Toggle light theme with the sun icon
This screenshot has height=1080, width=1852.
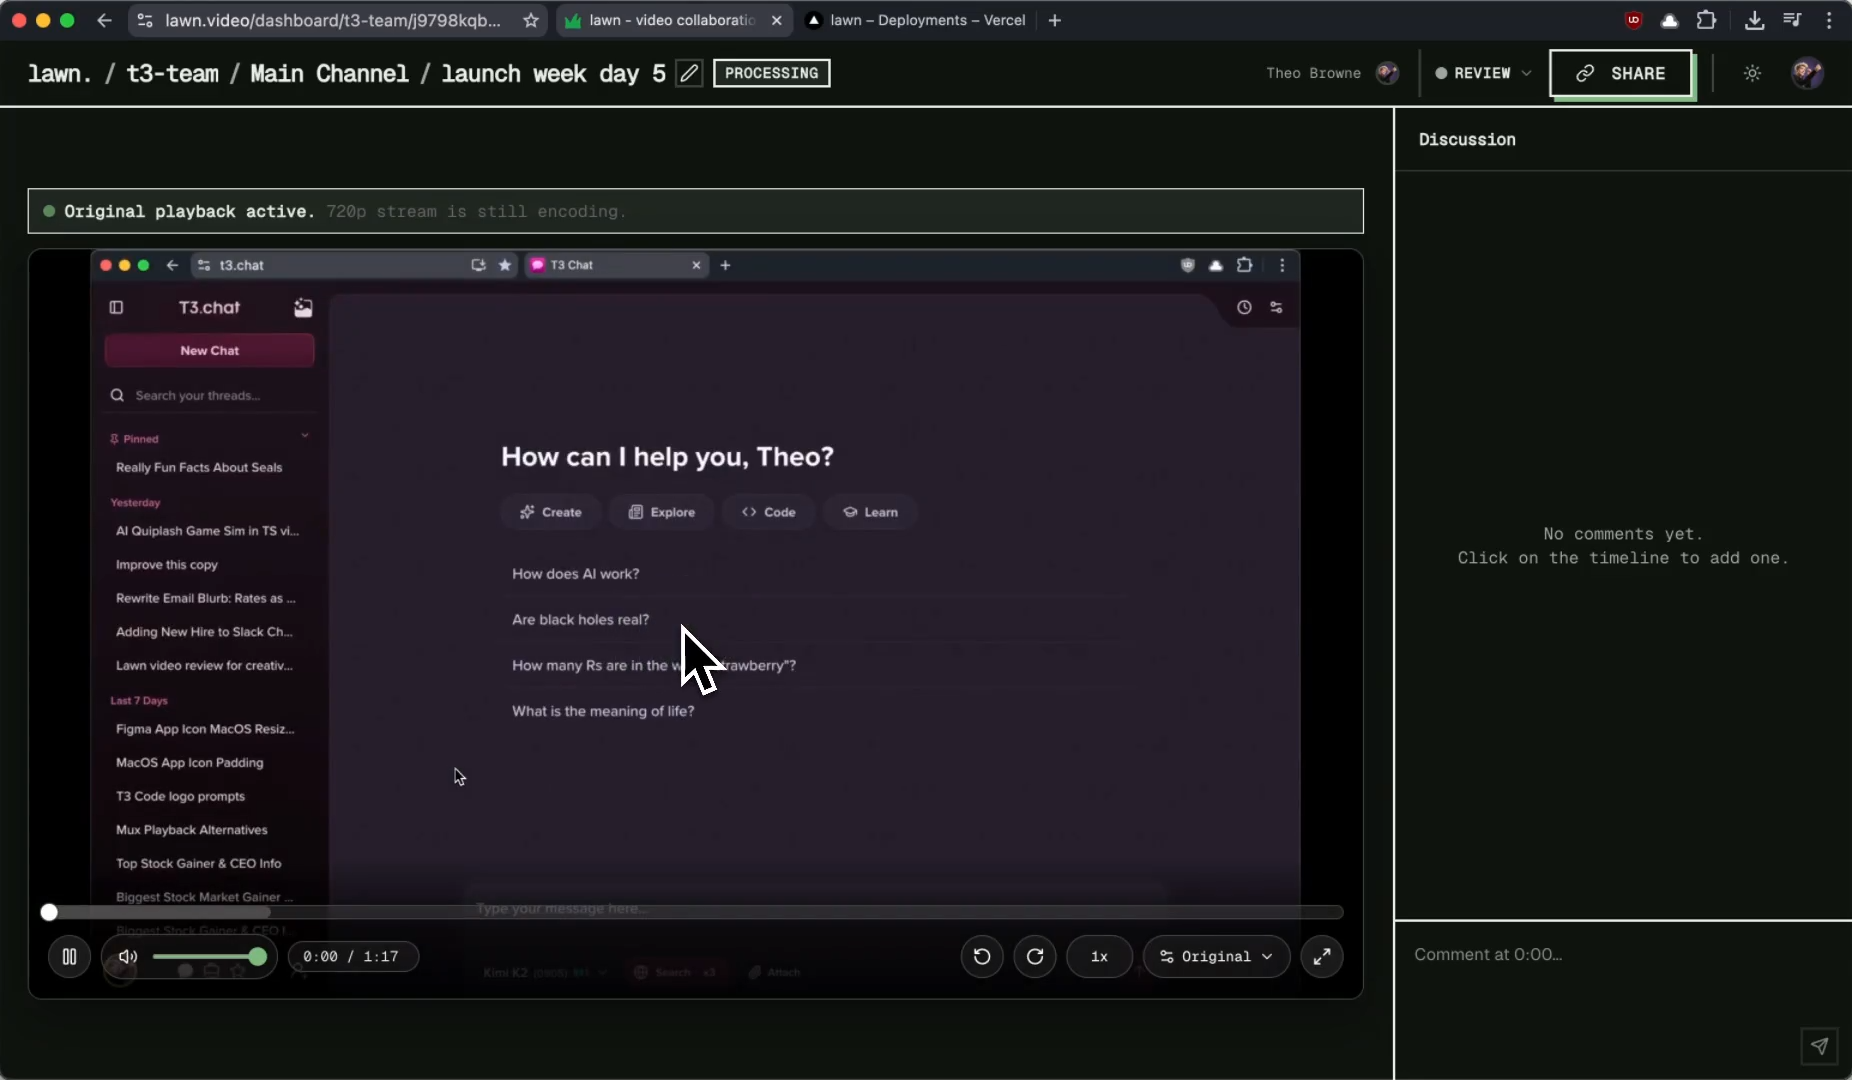(1753, 73)
